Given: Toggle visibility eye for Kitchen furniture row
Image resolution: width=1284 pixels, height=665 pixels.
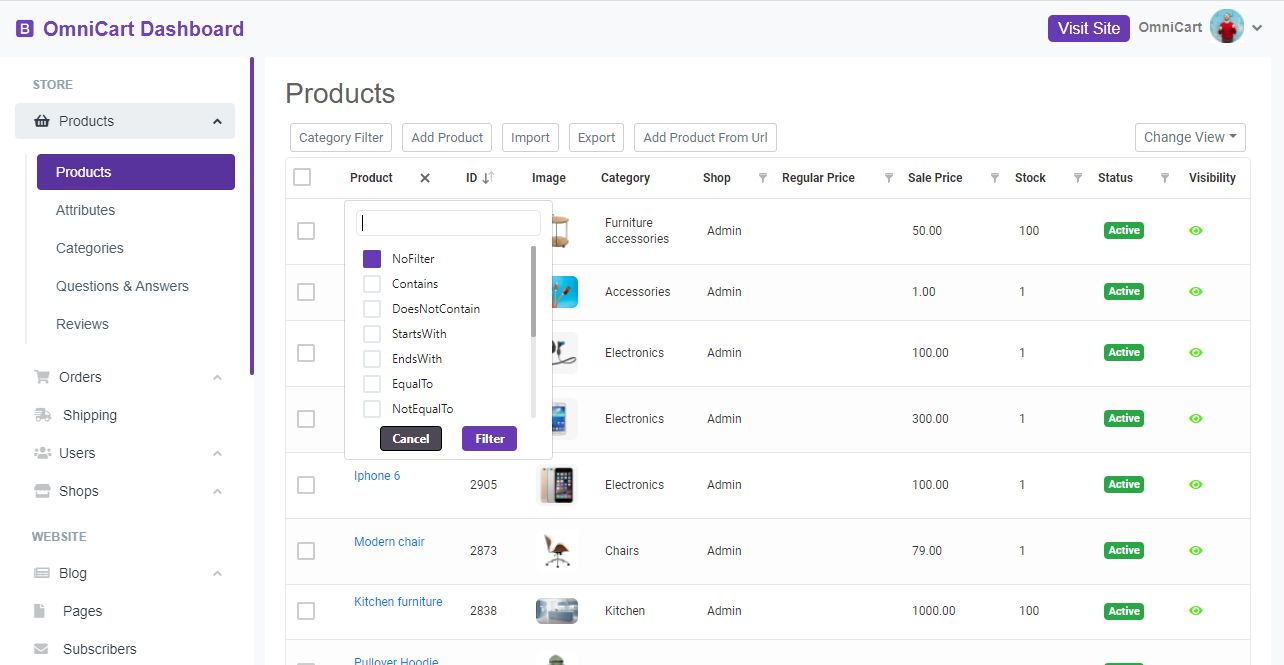Looking at the screenshot, I should [1196, 611].
